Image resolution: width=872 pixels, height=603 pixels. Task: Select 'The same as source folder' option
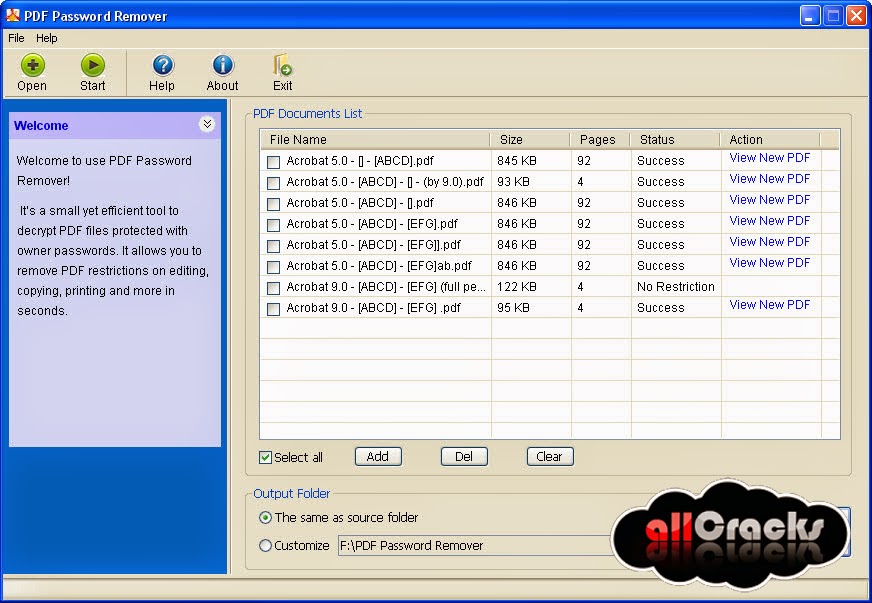point(265,517)
